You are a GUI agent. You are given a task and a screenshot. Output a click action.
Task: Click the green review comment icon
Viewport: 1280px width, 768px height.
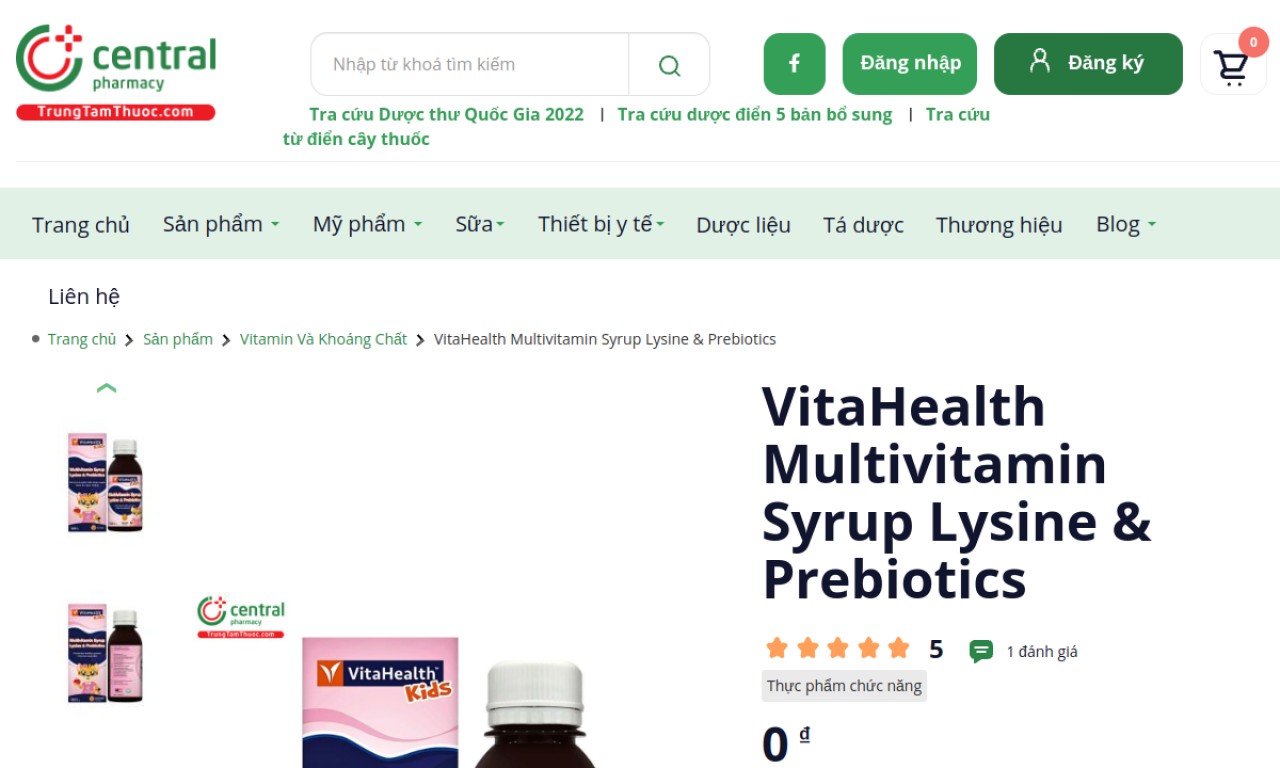click(981, 651)
